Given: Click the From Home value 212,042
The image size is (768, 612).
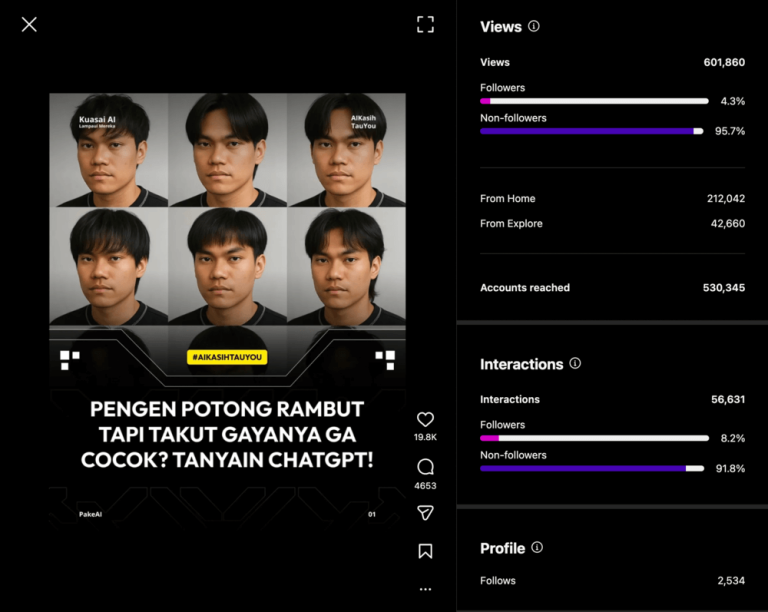Looking at the screenshot, I should [725, 198].
